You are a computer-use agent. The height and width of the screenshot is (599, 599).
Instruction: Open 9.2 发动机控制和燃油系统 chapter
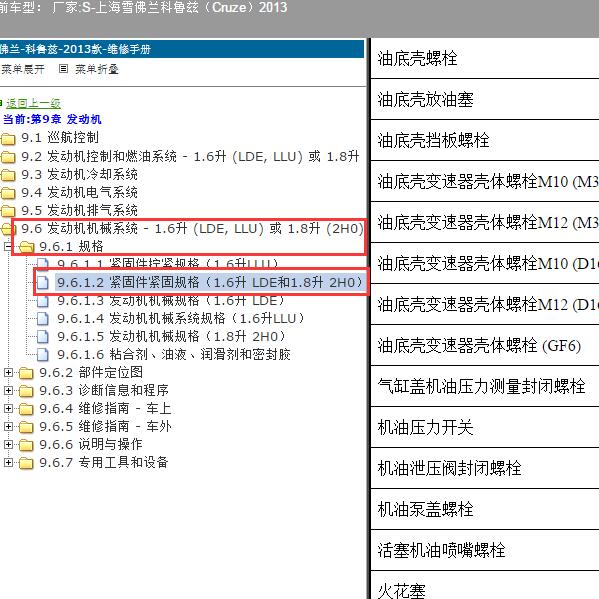pos(190,156)
